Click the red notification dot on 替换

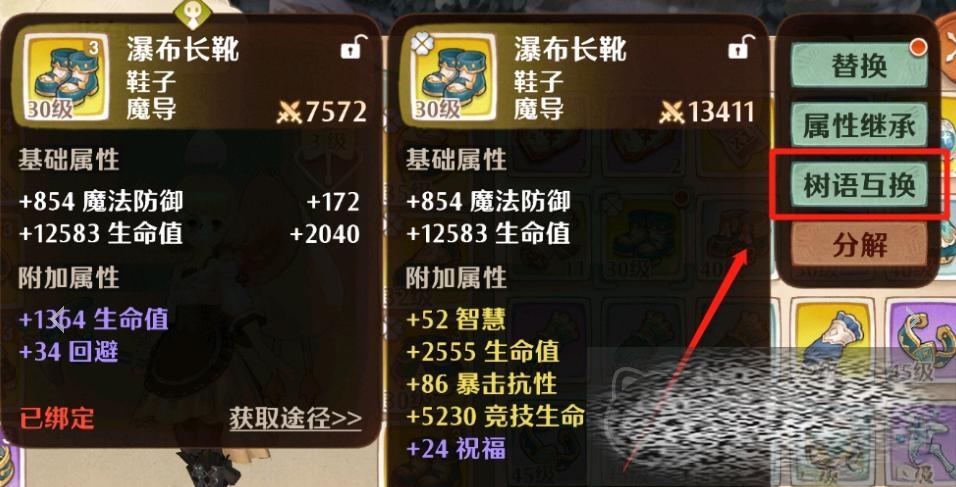(x=918, y=46)
